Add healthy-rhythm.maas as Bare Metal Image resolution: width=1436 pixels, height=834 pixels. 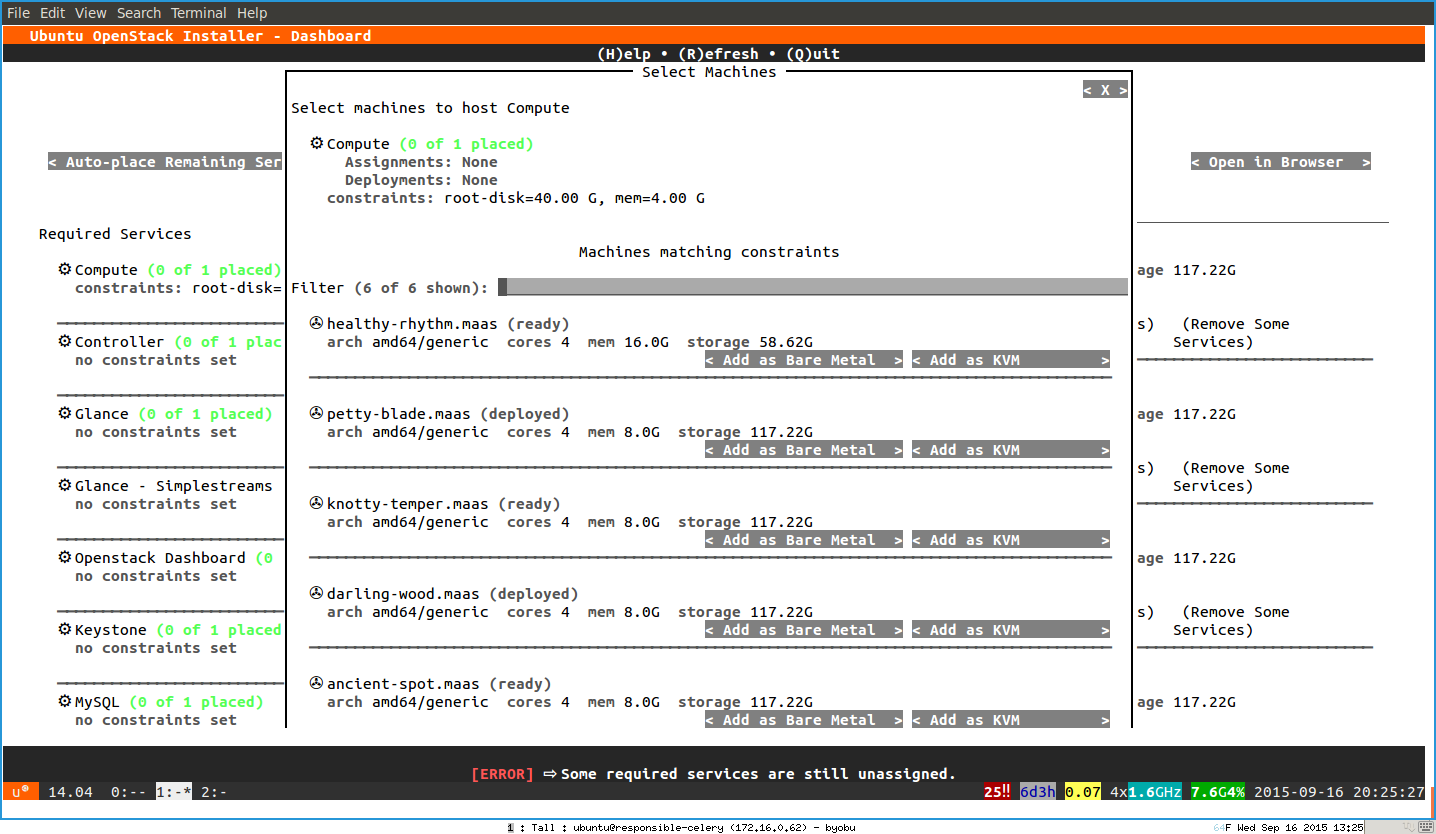[x=804, y=360]
